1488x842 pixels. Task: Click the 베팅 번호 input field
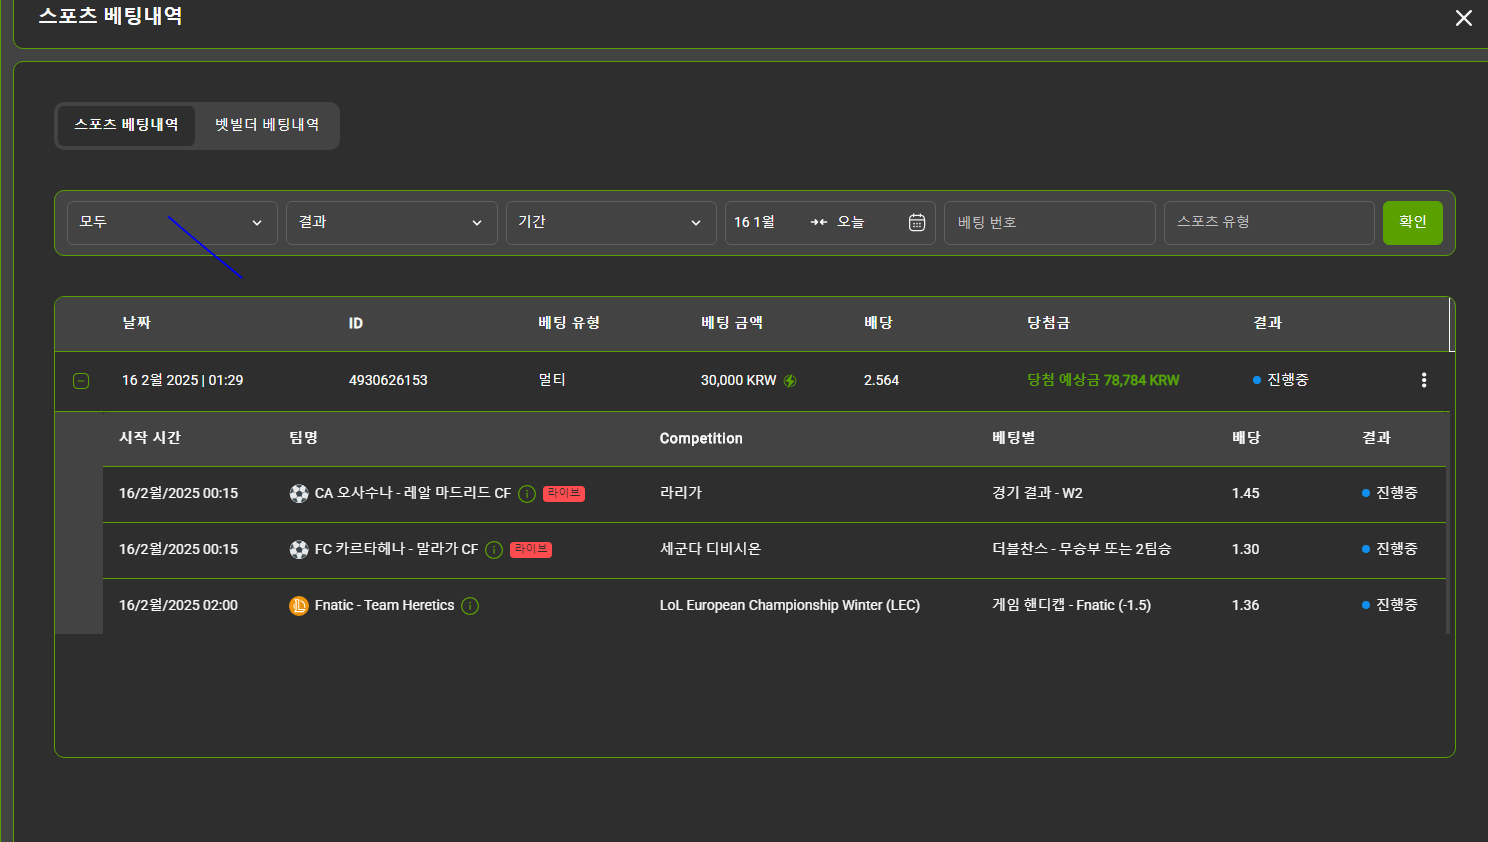point(1049,222)
